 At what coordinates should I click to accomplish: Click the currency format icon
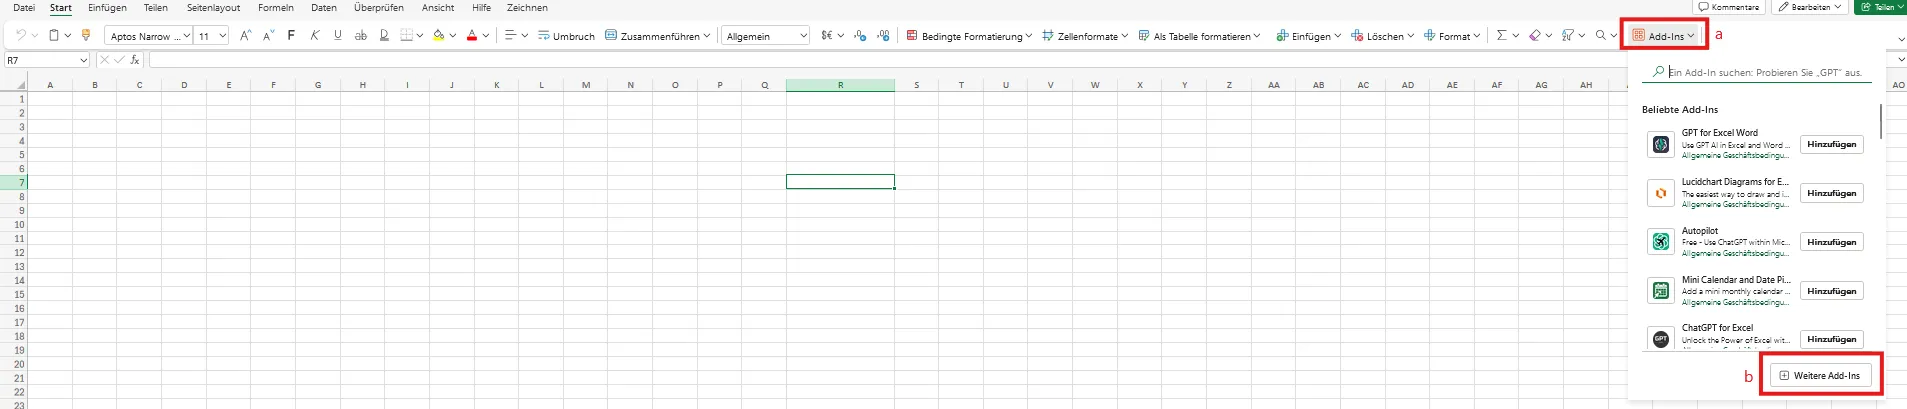point(827,35)
